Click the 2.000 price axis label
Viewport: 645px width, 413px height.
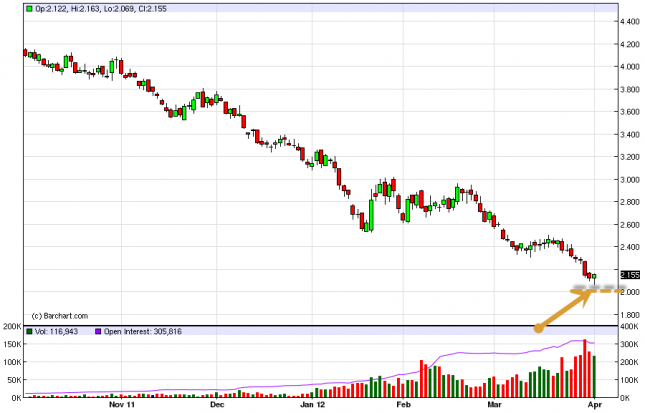(x=630, y=292)
